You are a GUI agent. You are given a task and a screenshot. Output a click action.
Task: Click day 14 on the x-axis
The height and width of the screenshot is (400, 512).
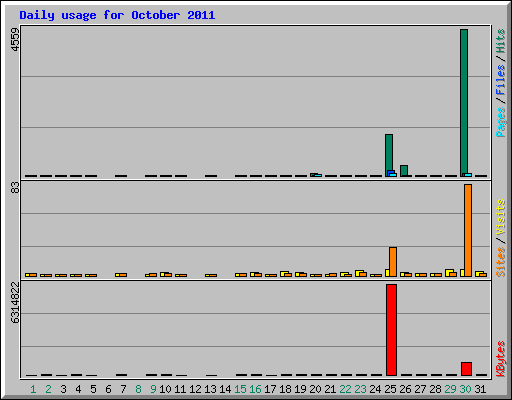225,389
